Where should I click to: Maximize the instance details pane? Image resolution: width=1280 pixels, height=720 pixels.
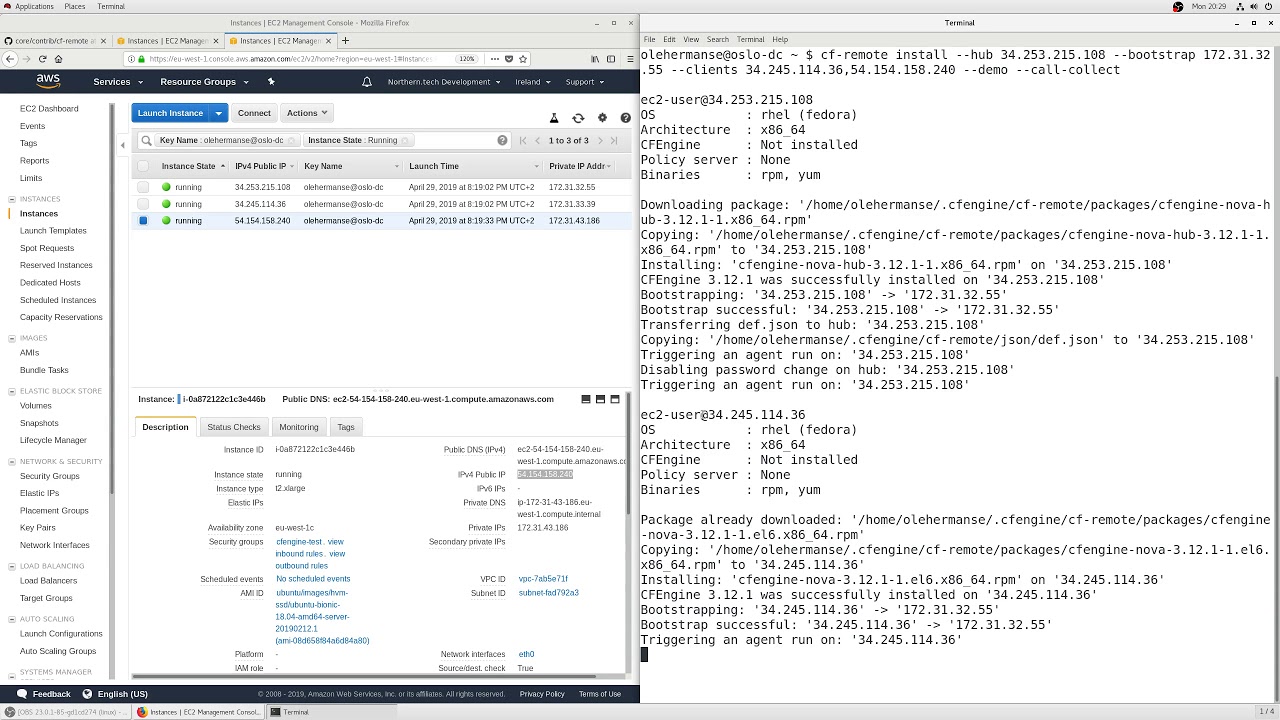click(615, 399)
